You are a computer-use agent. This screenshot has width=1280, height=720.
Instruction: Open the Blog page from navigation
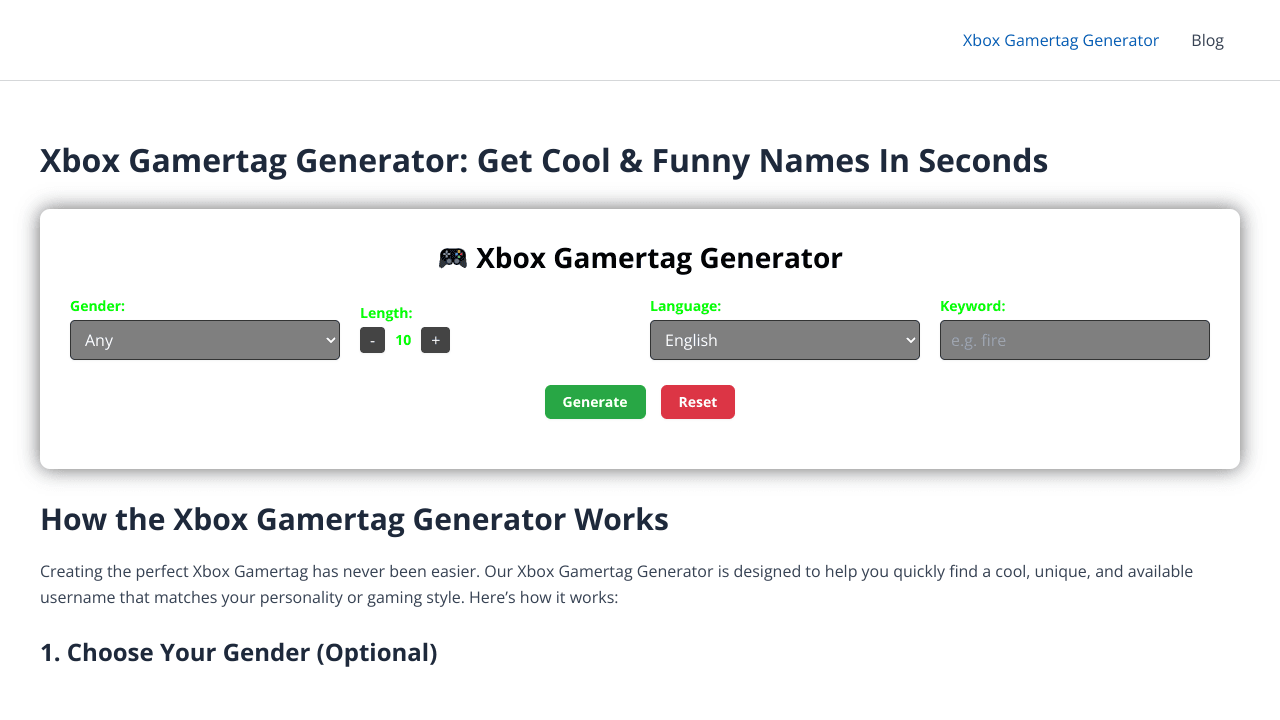point(1206,40)
